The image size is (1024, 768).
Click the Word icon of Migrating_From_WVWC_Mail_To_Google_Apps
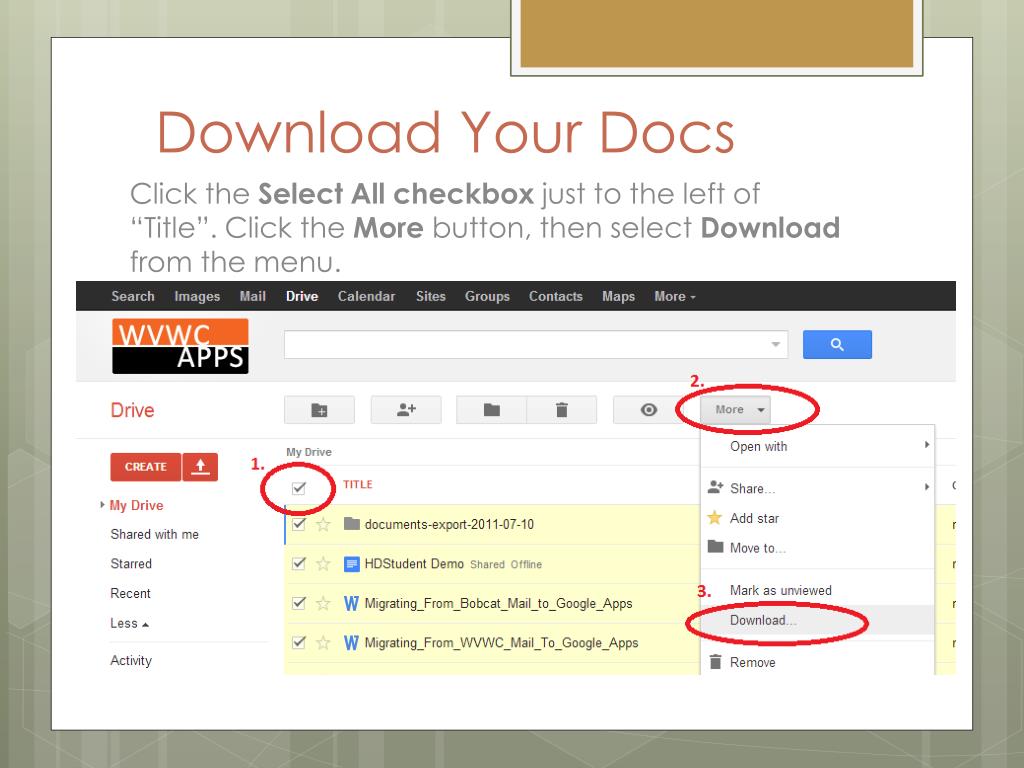pos(351,643)
